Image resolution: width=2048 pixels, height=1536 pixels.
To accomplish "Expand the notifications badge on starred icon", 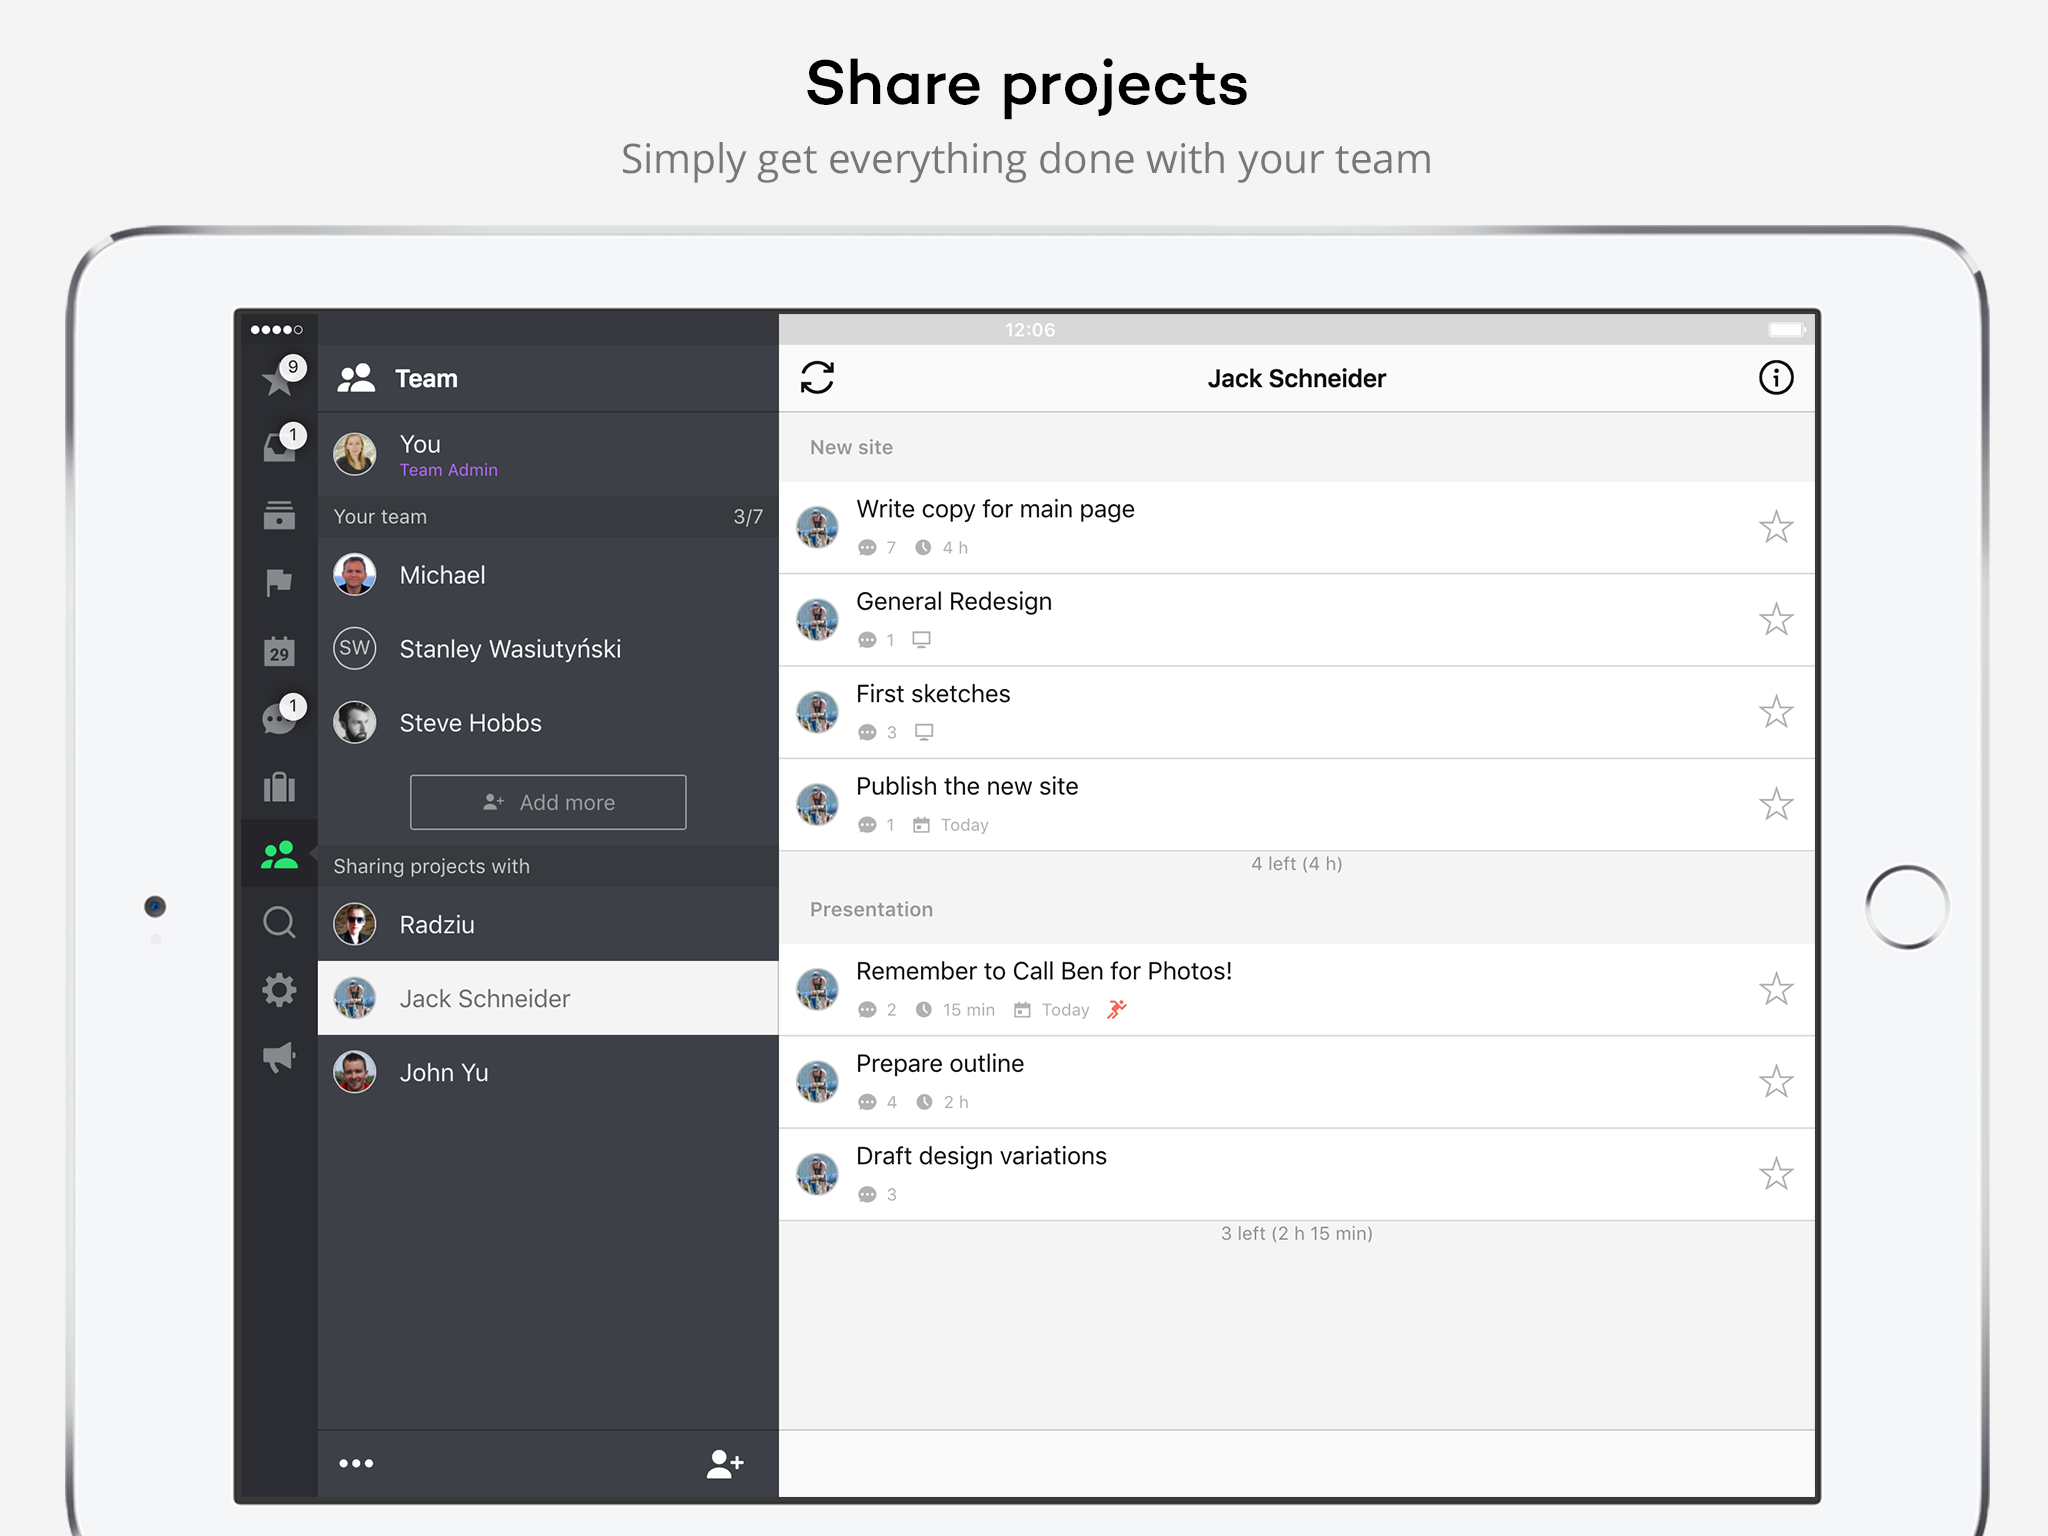I will tap(293, 368).
